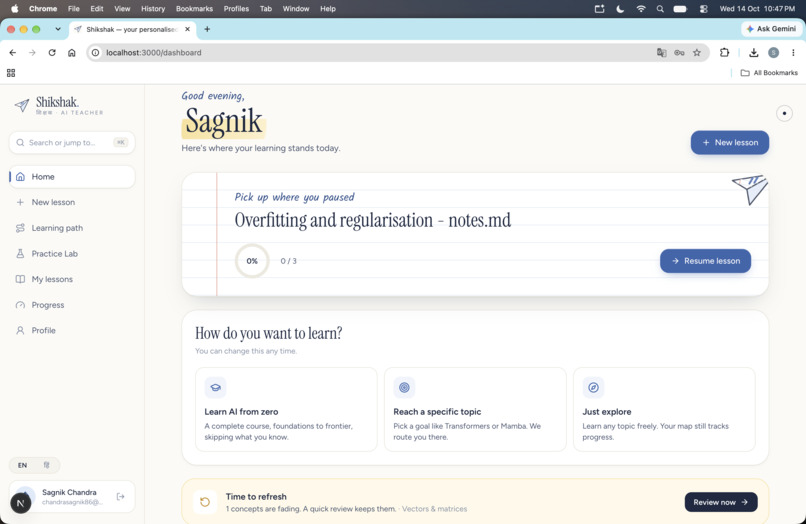Open the downloads icon
This screenshot has height=524, width=806.
pyautogui.click(x=754, y=52)
